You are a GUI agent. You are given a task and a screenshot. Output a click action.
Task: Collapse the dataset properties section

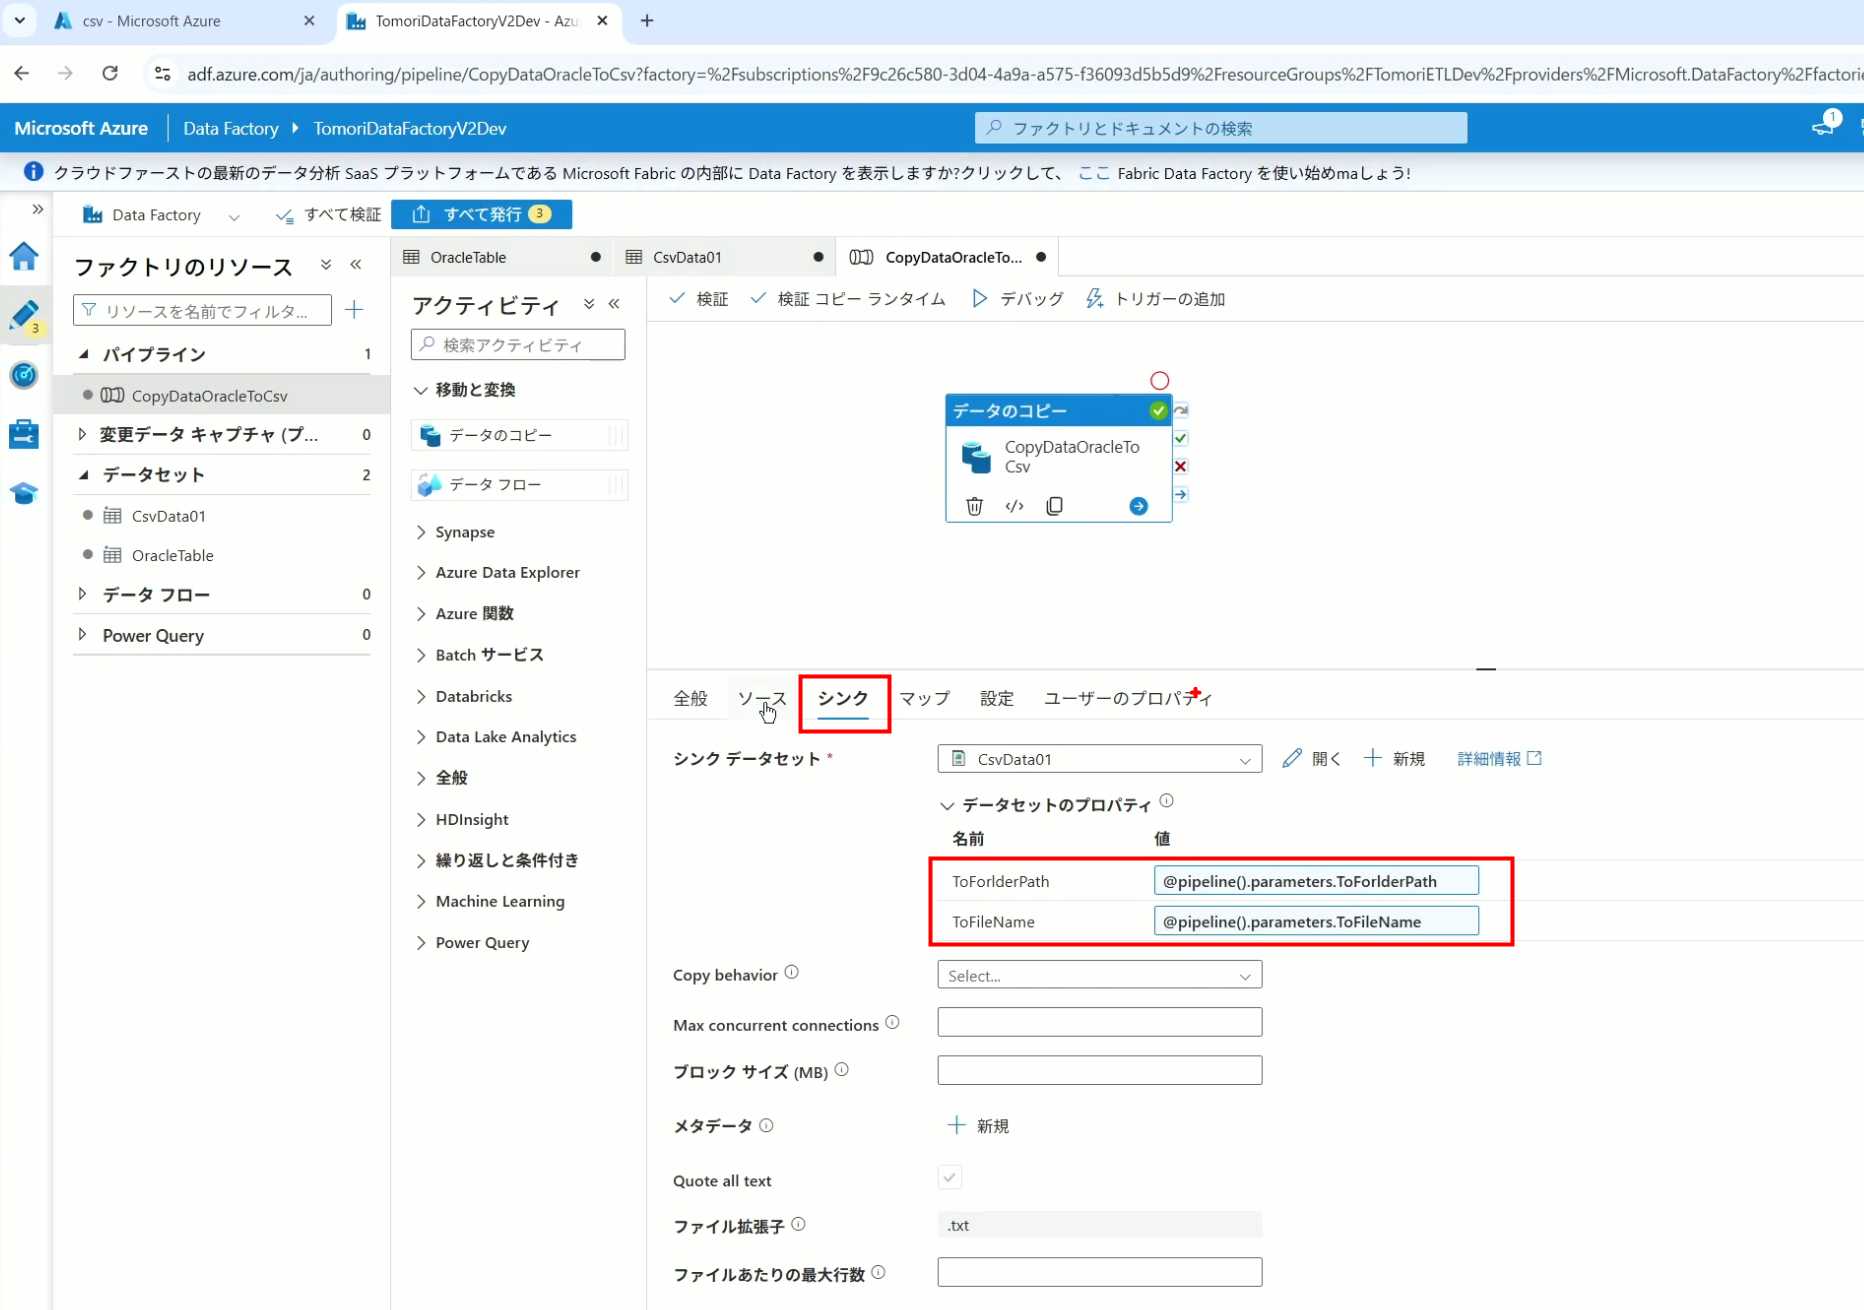coord(947,805)
